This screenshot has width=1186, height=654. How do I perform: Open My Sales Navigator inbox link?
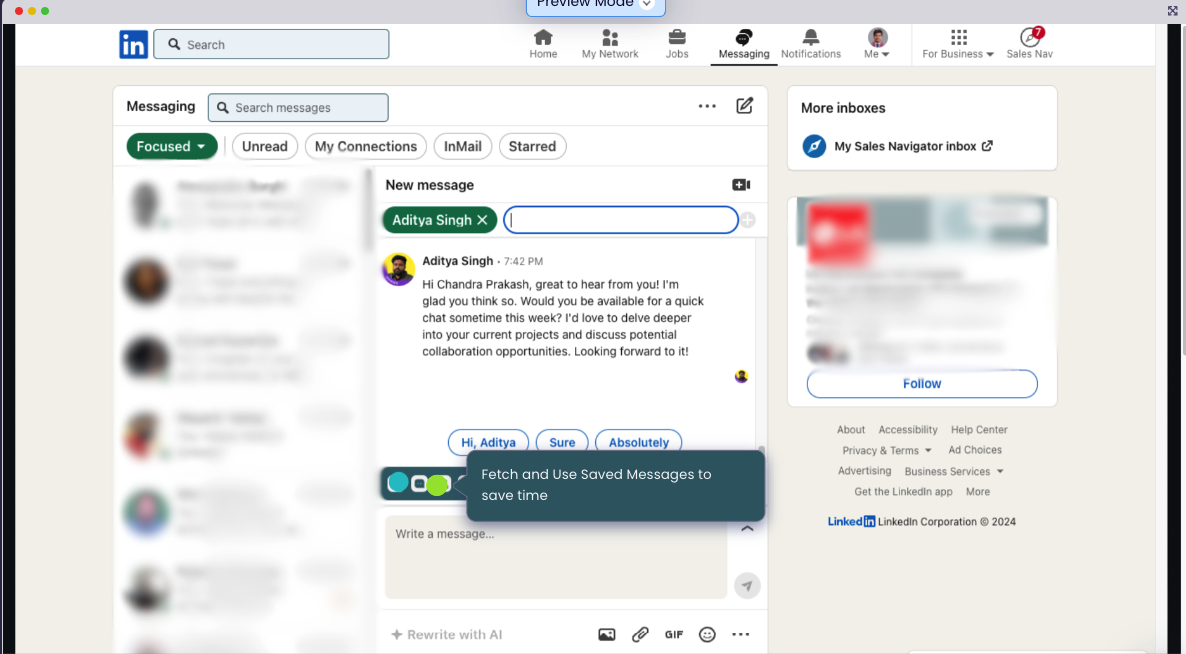(913, 147)
